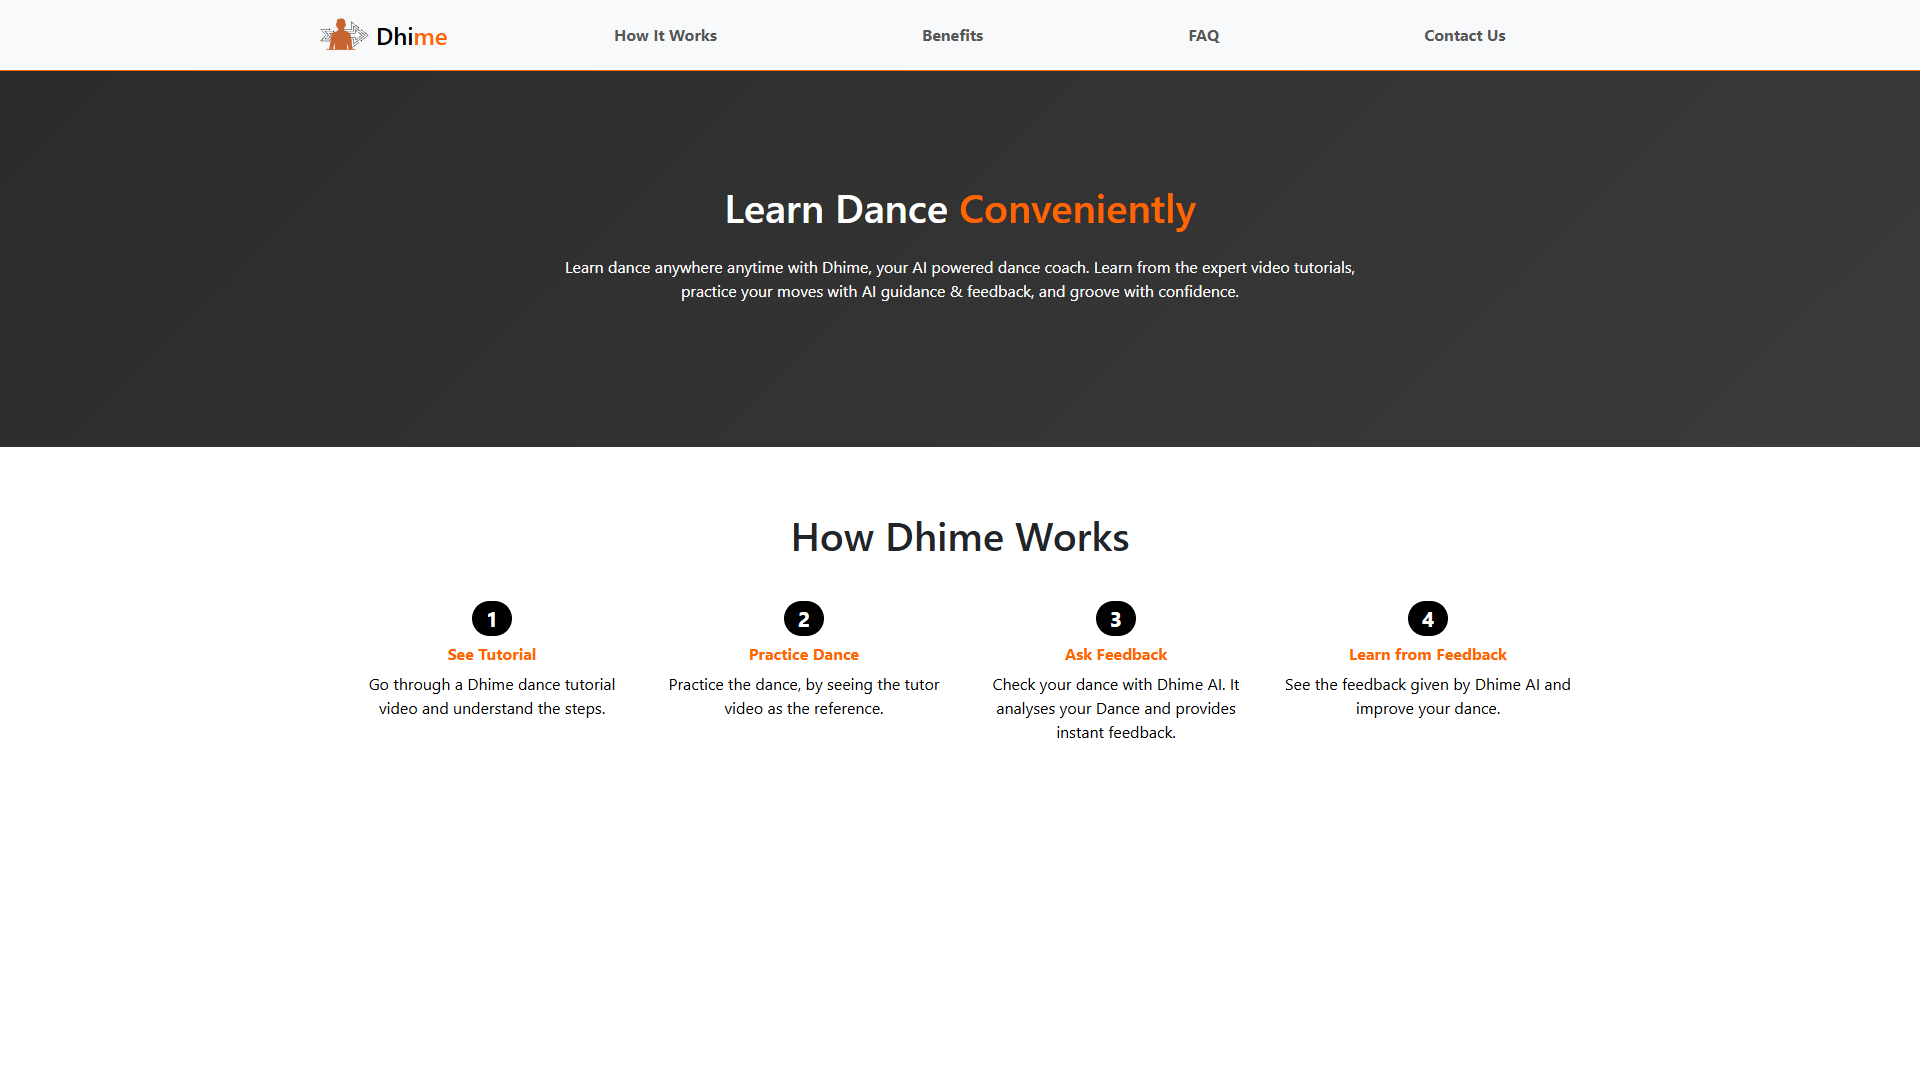Select the See Tutorial heading

[x=492, y=654]
